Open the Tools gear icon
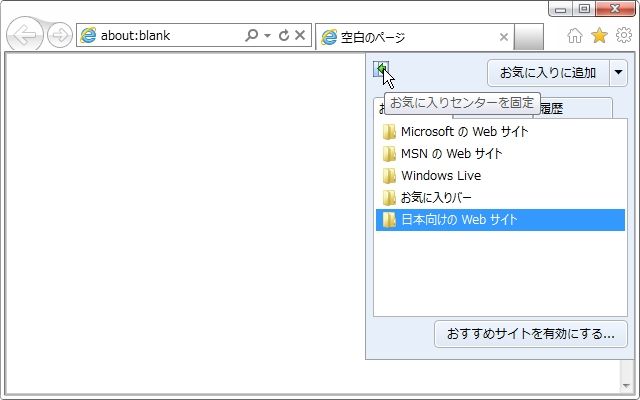 624,35
